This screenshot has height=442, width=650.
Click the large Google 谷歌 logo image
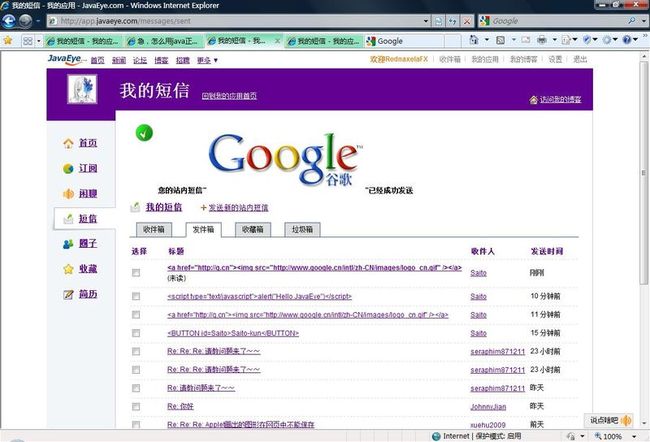(285, 159)
